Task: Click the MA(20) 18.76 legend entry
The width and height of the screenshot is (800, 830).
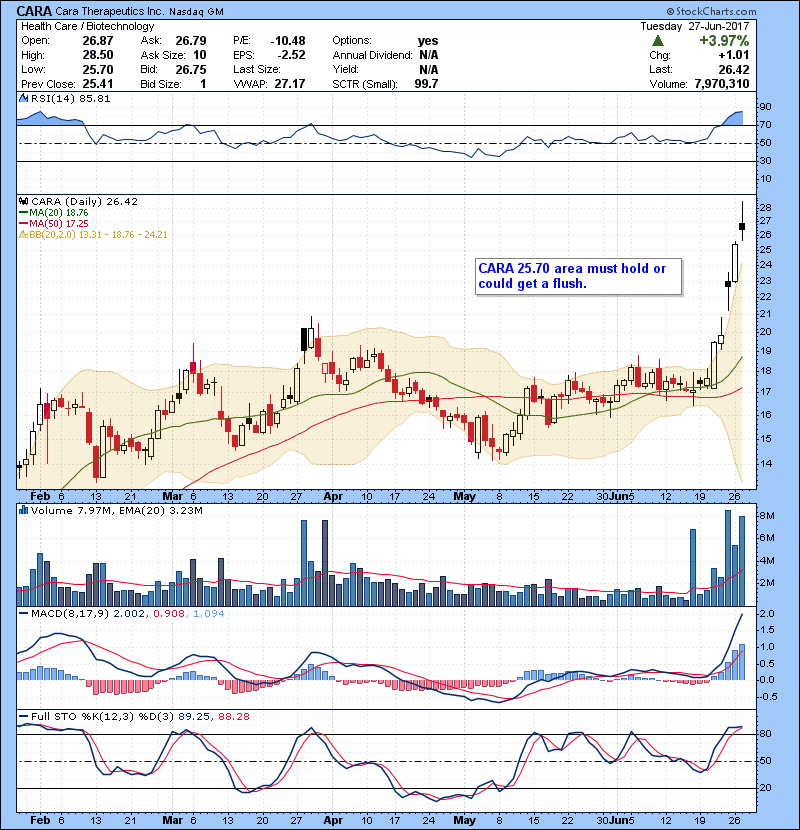Action: click(x=54, y=212)
